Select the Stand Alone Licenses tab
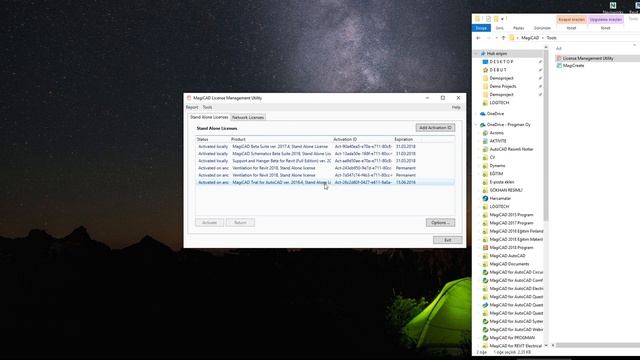 pos(209,117)
